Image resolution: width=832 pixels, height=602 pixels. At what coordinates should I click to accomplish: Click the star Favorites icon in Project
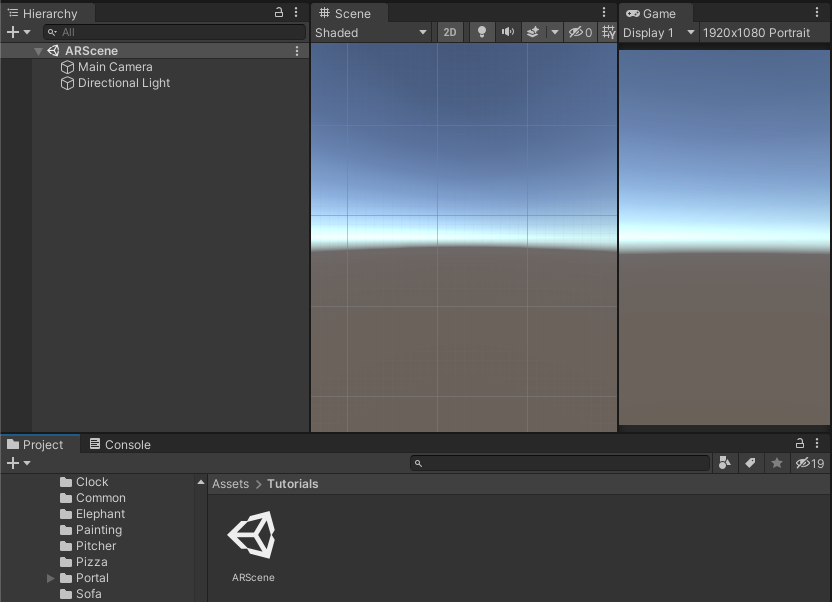pos(776,463)
